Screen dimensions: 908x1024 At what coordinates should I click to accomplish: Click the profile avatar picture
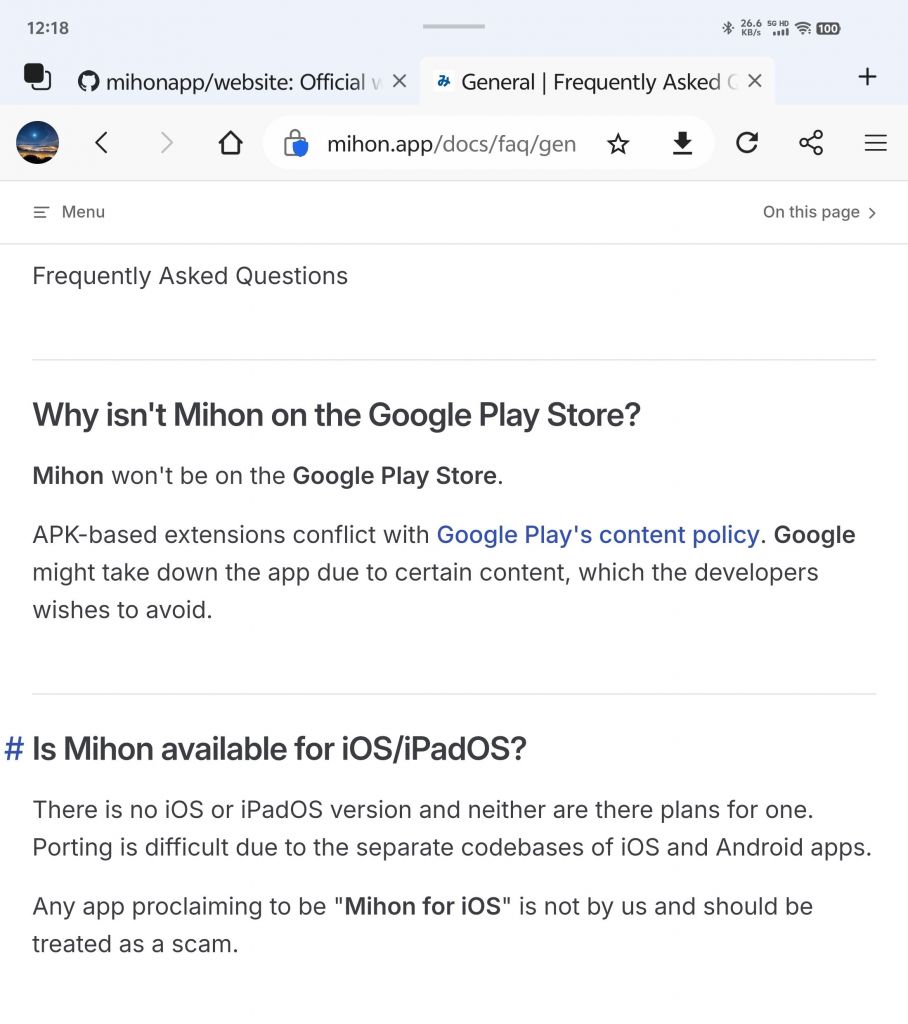point(38,143)
